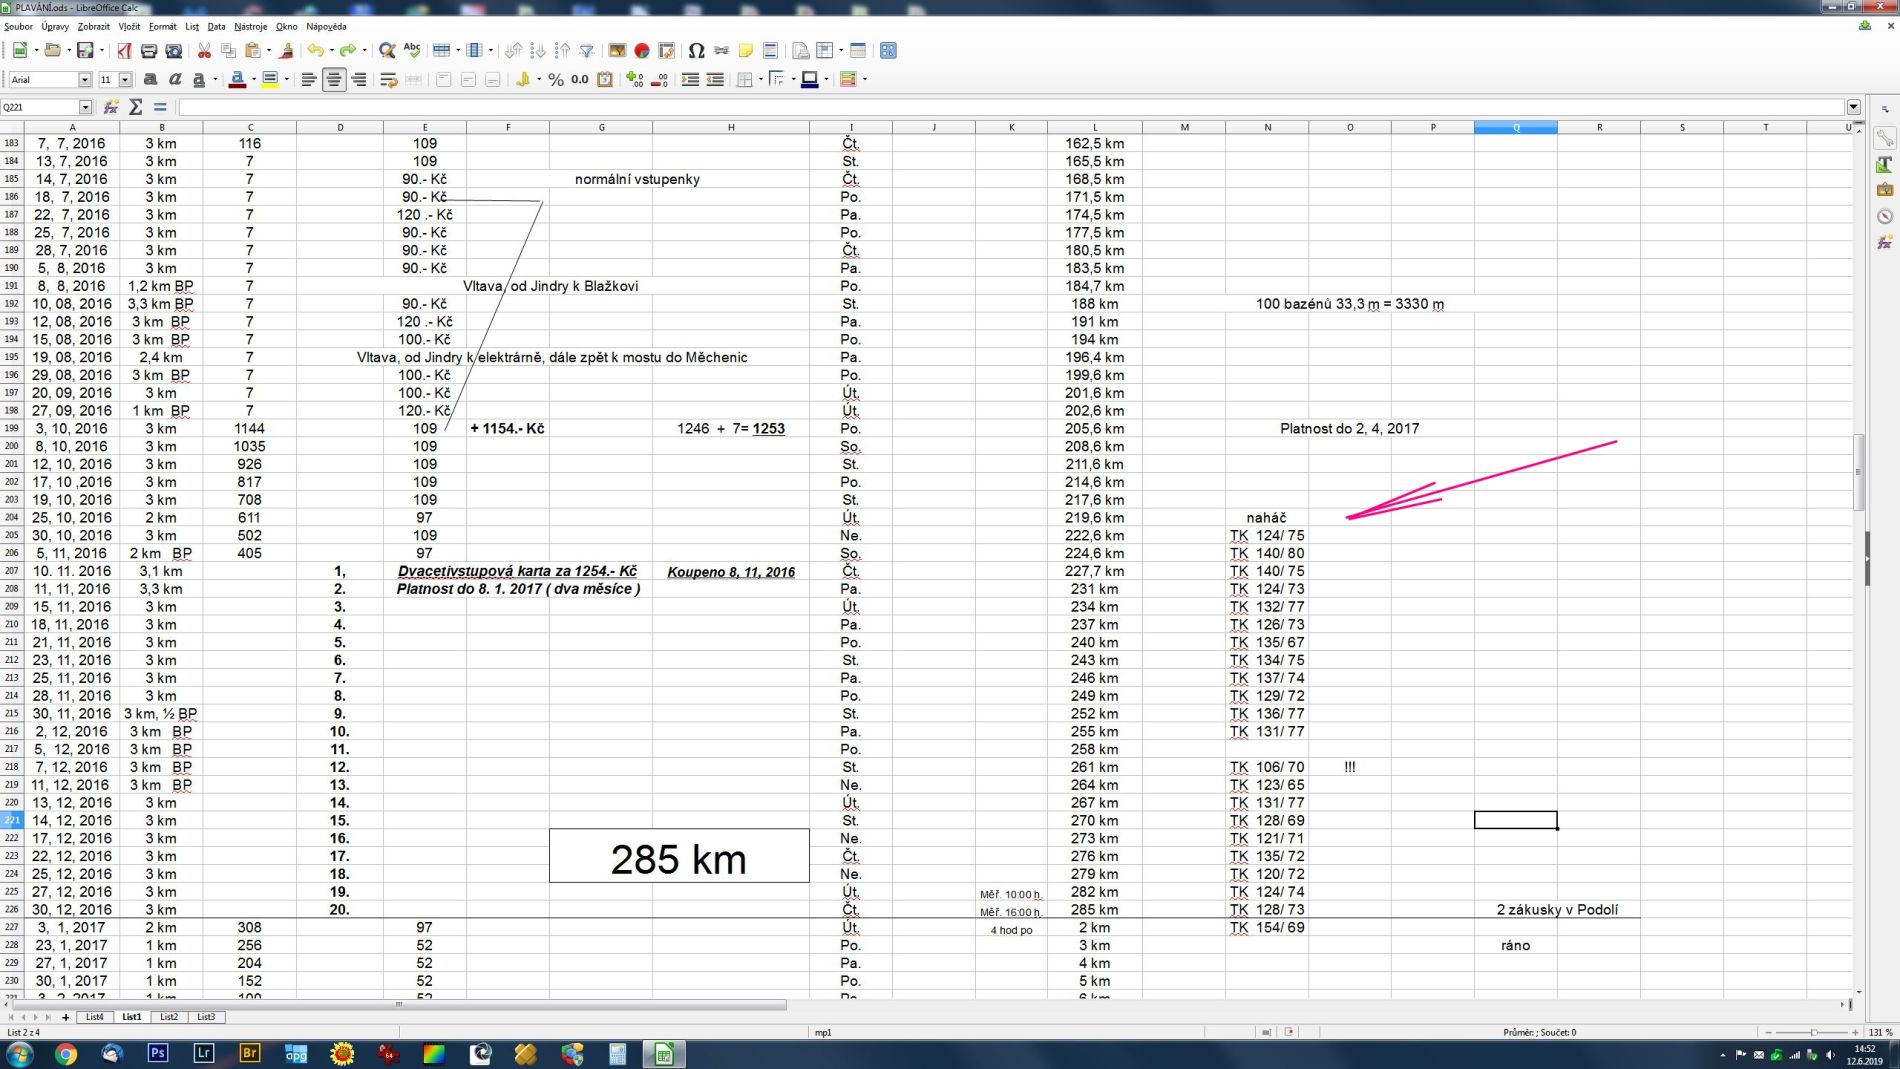Open Photoshop from the taskbar

[x=158, y=1053]
